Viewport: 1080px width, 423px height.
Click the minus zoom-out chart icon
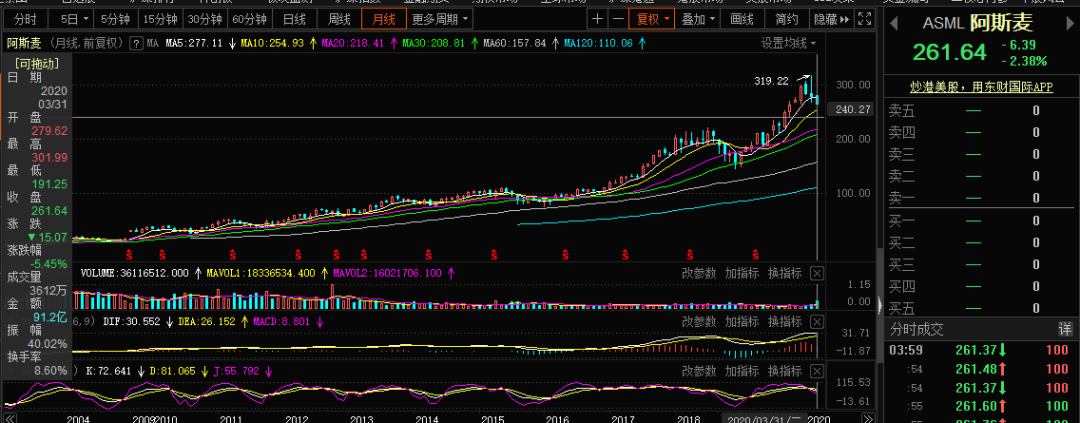point(618,19)
